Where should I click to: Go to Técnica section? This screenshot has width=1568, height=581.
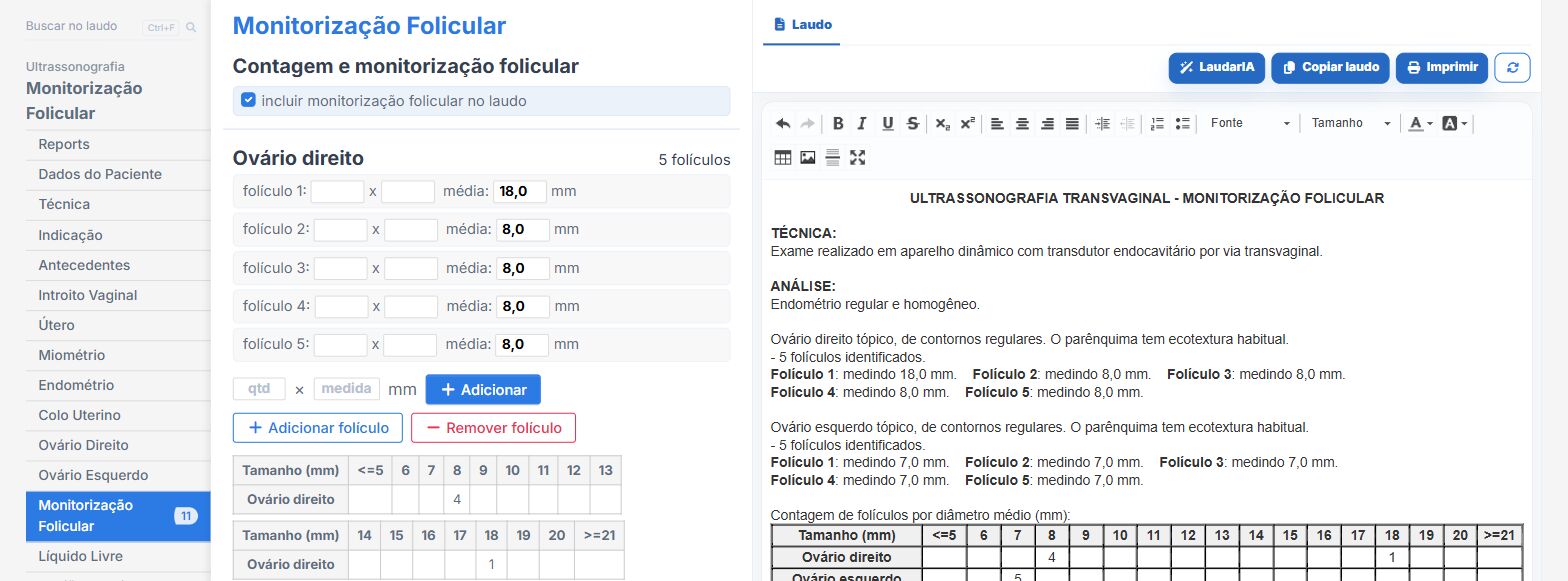coord(118,204)
